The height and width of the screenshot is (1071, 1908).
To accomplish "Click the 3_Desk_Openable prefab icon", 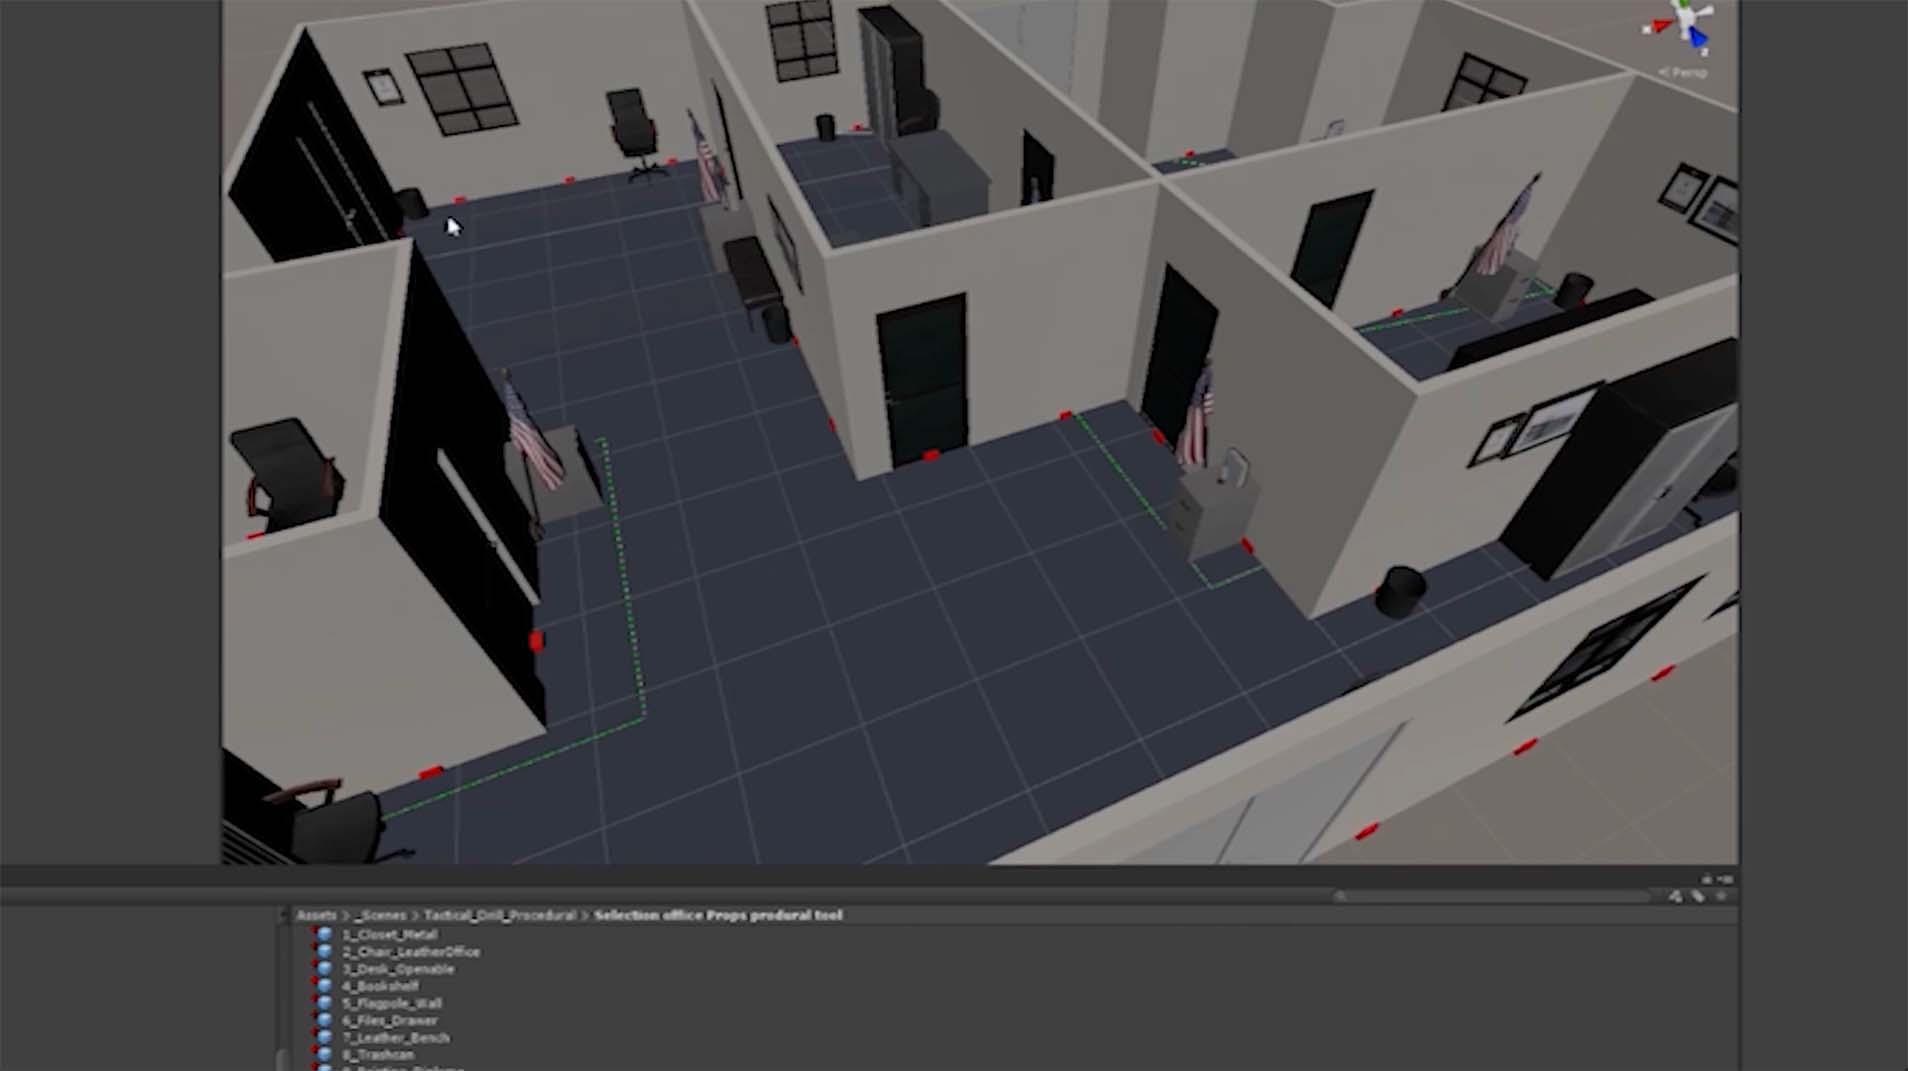I will 324,969.
